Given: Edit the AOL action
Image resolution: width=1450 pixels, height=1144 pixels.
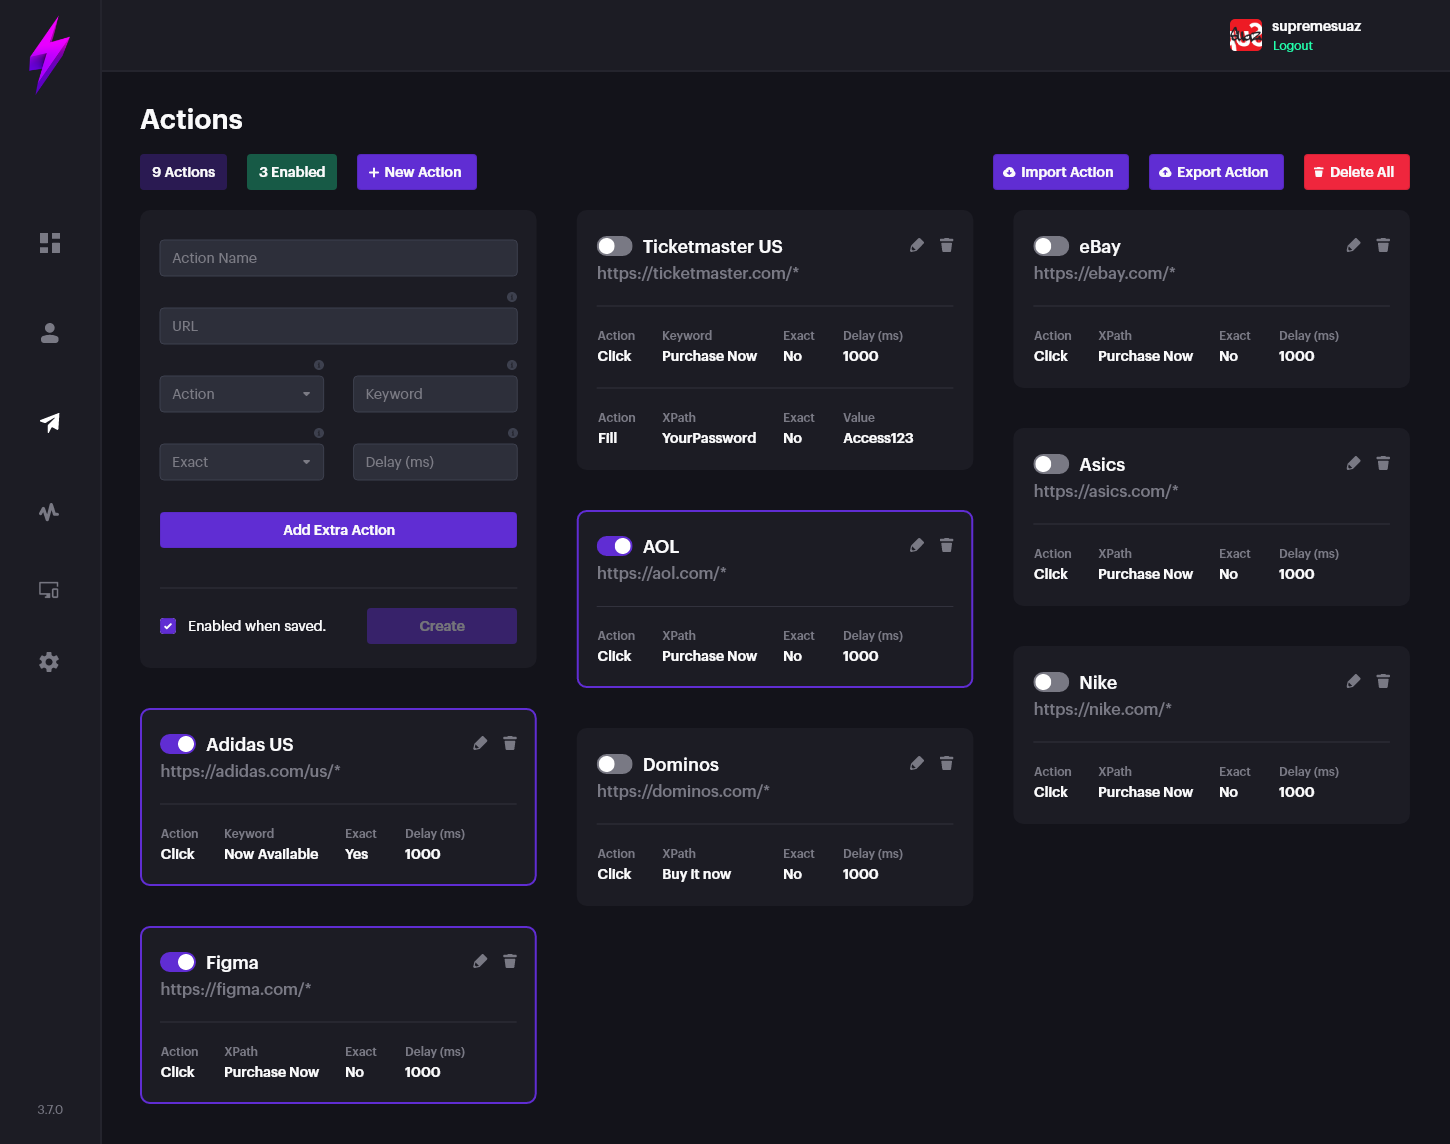Looking at the screenshot, I should (917, 545).
